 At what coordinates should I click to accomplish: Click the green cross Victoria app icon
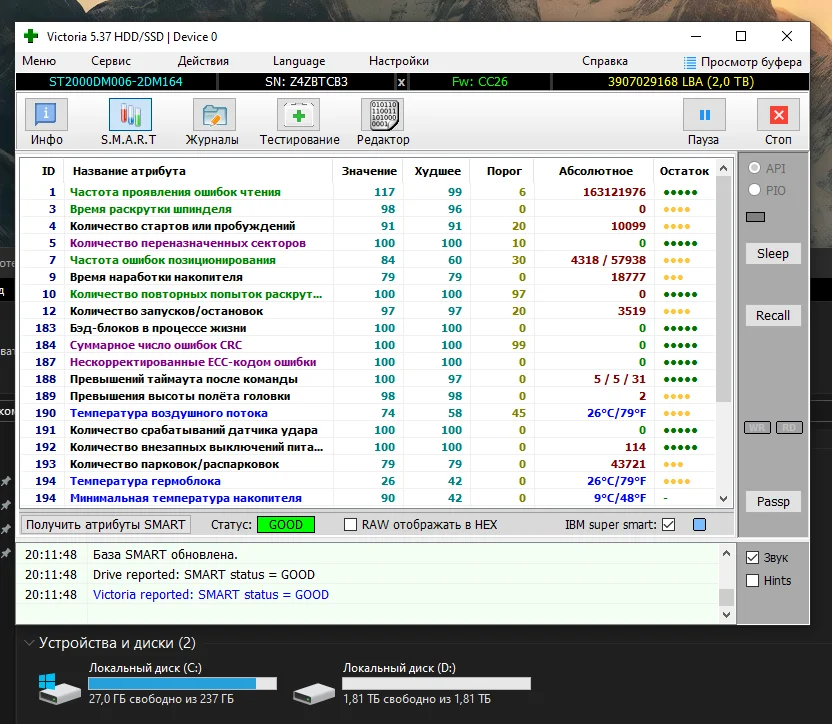point(31,36)
